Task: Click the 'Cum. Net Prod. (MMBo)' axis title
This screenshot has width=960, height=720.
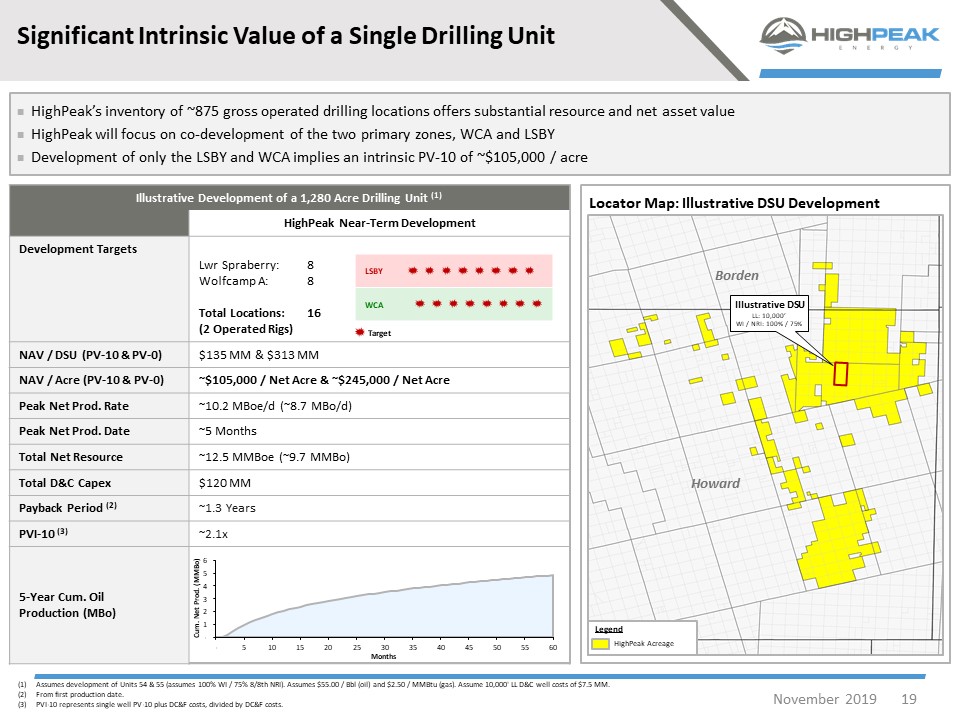Action: (197, 598)
